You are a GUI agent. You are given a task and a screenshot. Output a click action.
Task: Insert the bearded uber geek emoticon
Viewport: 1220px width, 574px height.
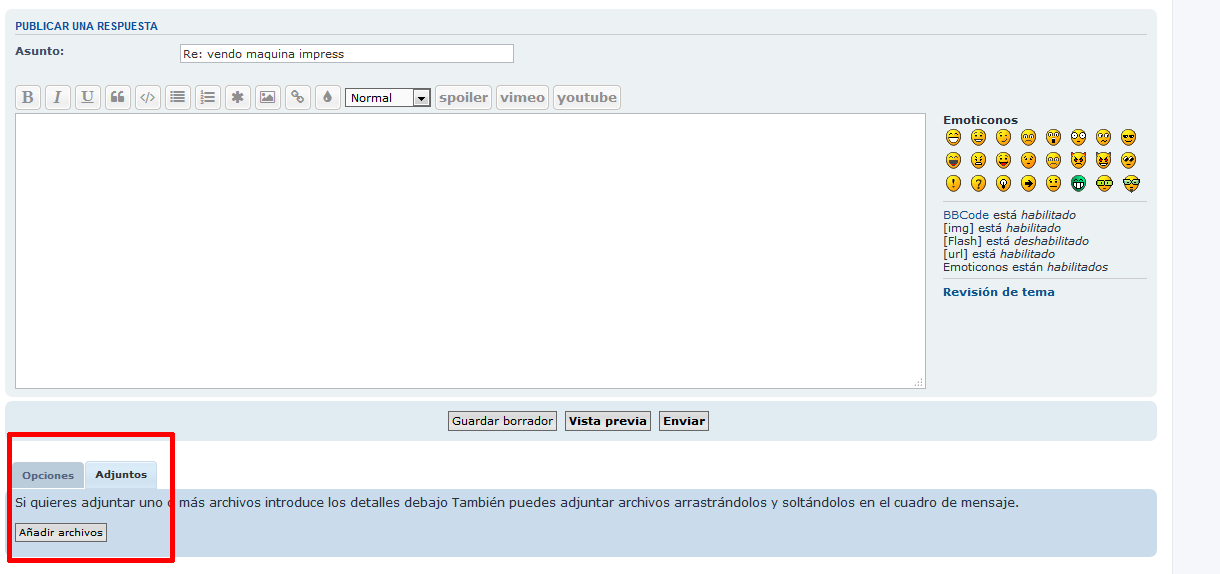click(1132, 184)
